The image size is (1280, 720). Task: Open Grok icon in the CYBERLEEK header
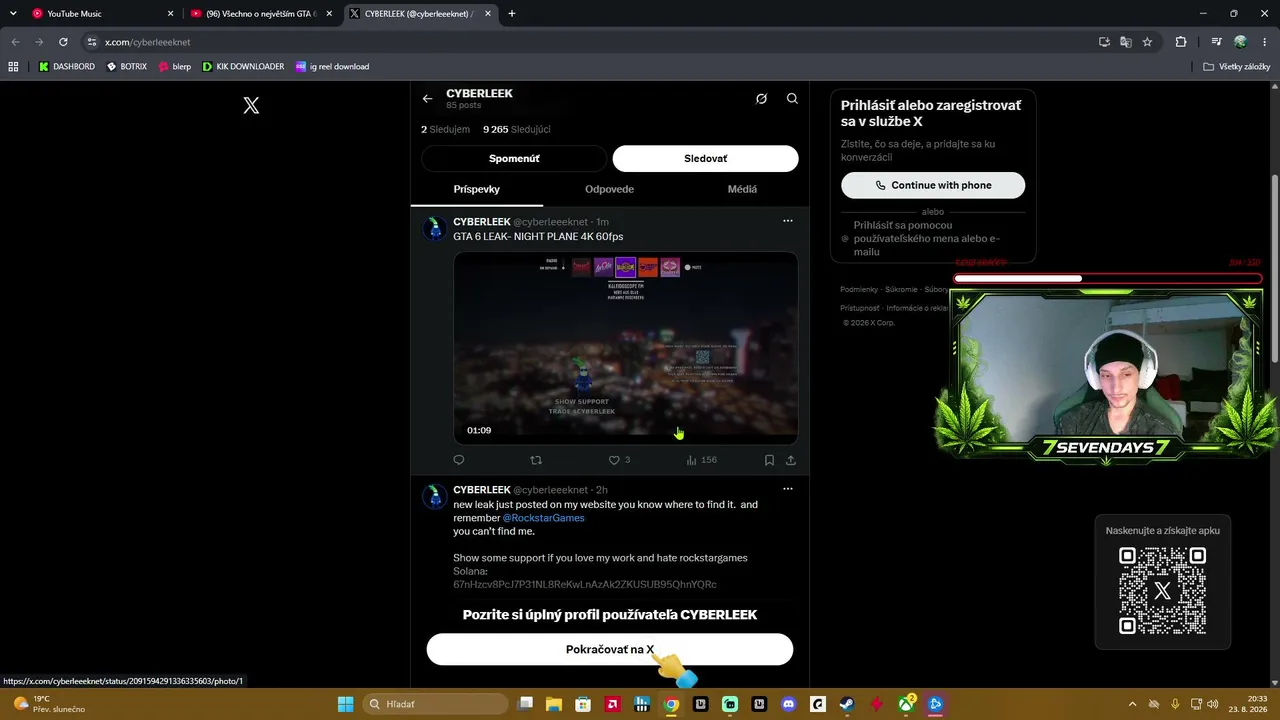[x=761, y=99]
